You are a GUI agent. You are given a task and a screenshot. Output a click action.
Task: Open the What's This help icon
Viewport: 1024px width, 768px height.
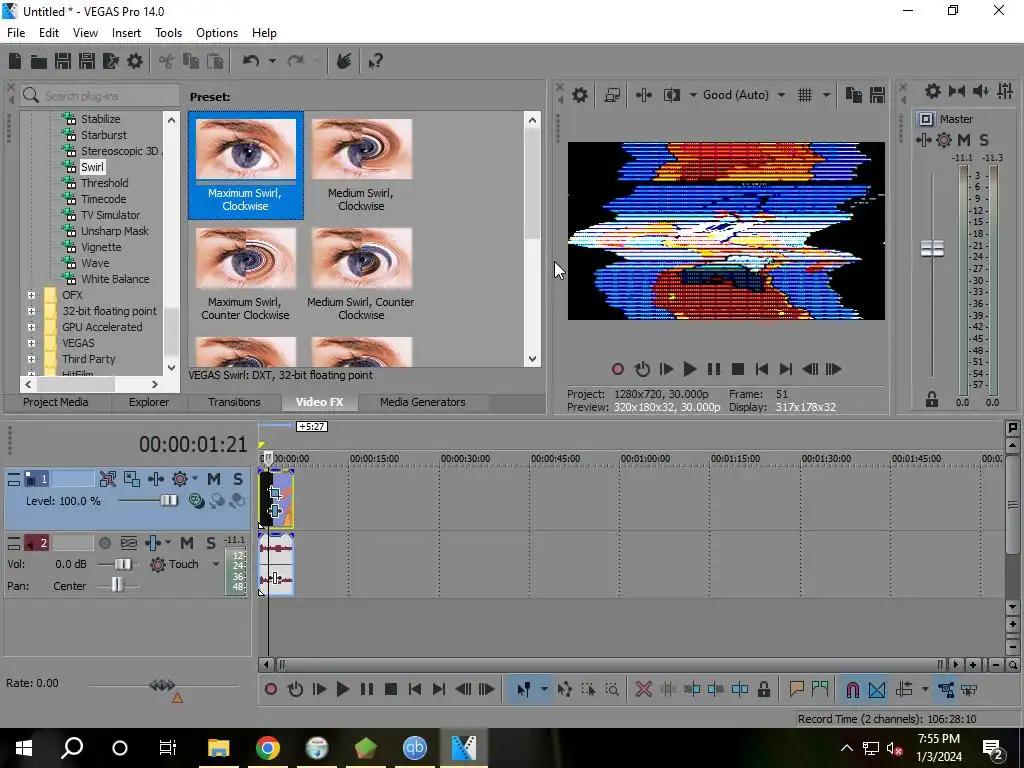(x=376, y=61)
